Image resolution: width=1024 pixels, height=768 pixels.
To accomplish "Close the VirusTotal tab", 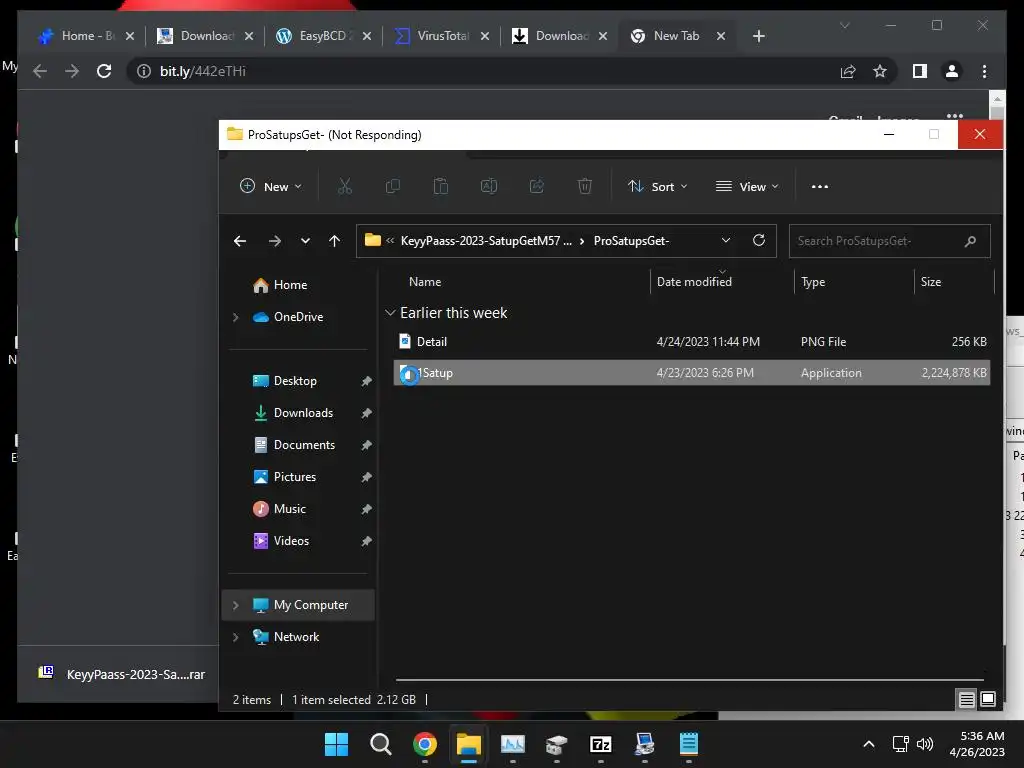I will [485, 36].
